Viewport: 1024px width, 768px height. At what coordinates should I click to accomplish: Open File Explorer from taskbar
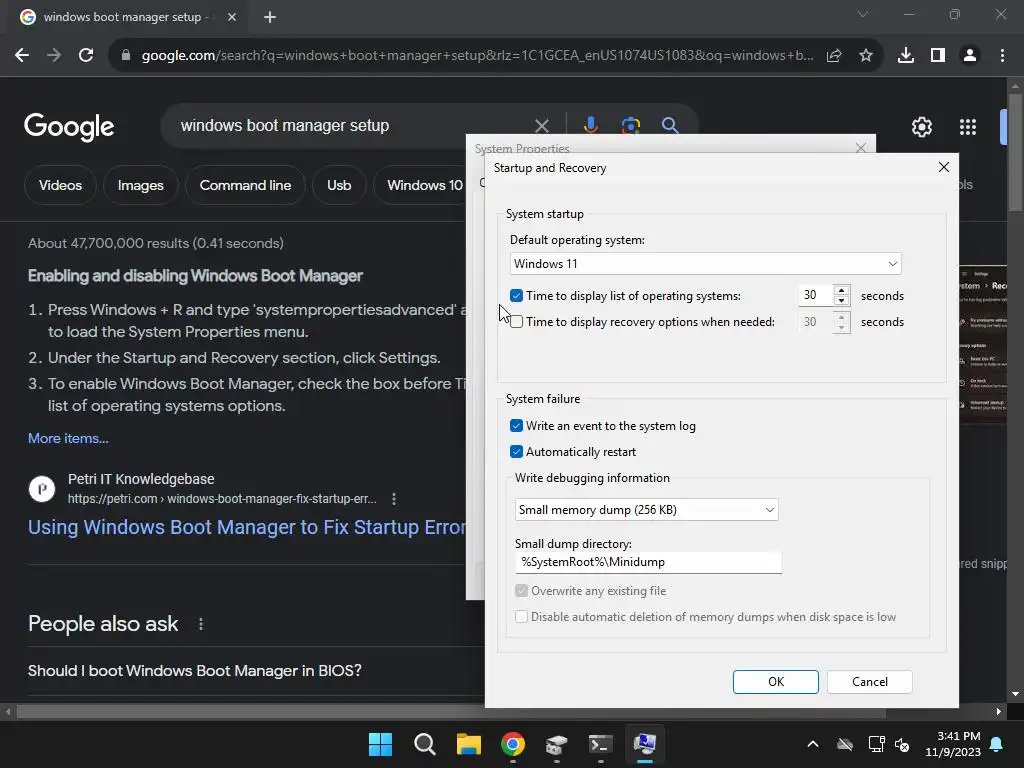pos(468,744)
